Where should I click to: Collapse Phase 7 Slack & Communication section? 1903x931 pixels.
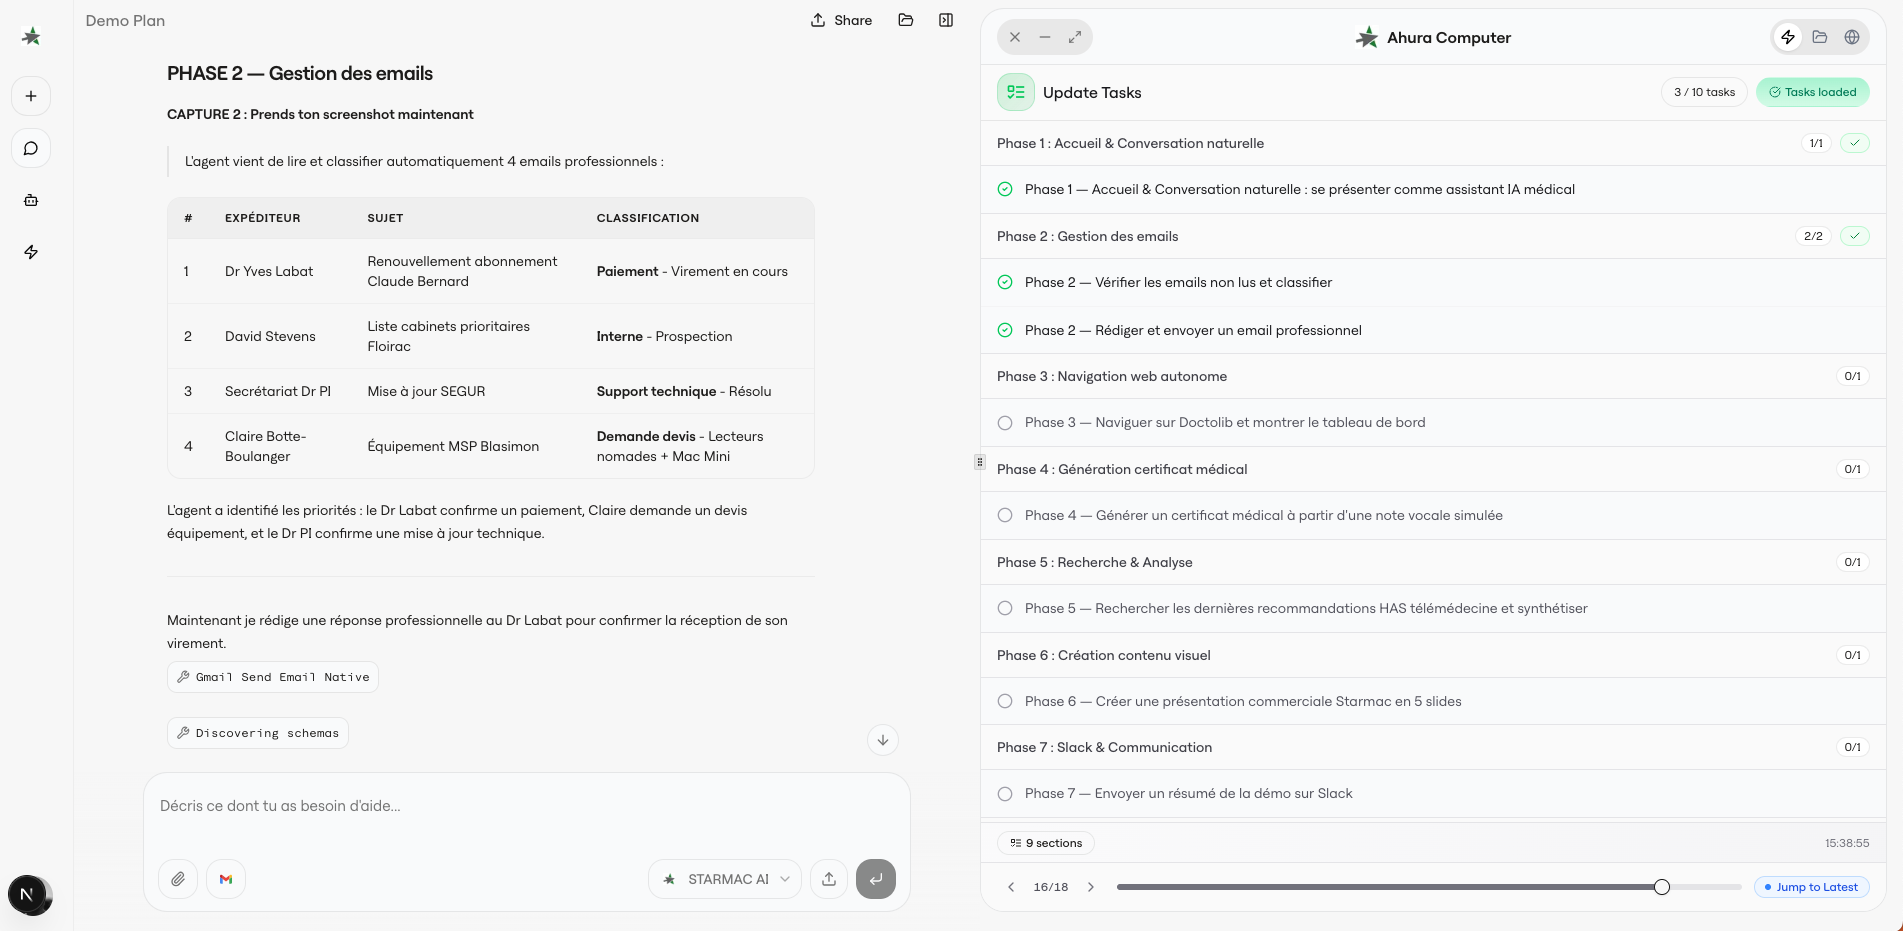(x=1433, y=747)
